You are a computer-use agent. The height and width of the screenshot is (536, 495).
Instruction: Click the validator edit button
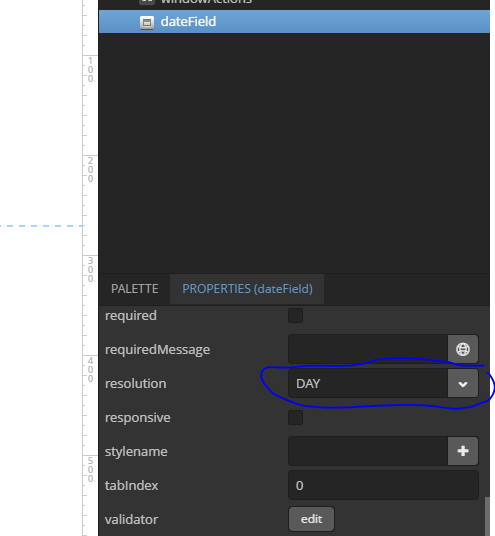[x=311, y=519]
